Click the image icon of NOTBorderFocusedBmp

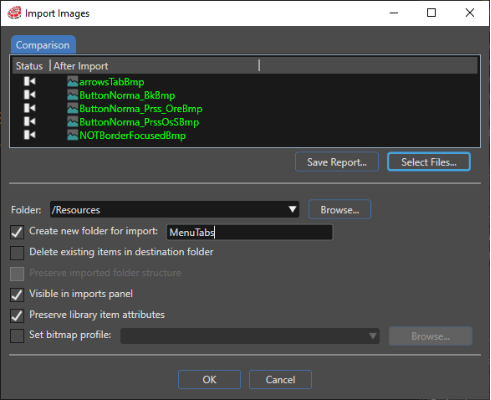coord(73,135)
